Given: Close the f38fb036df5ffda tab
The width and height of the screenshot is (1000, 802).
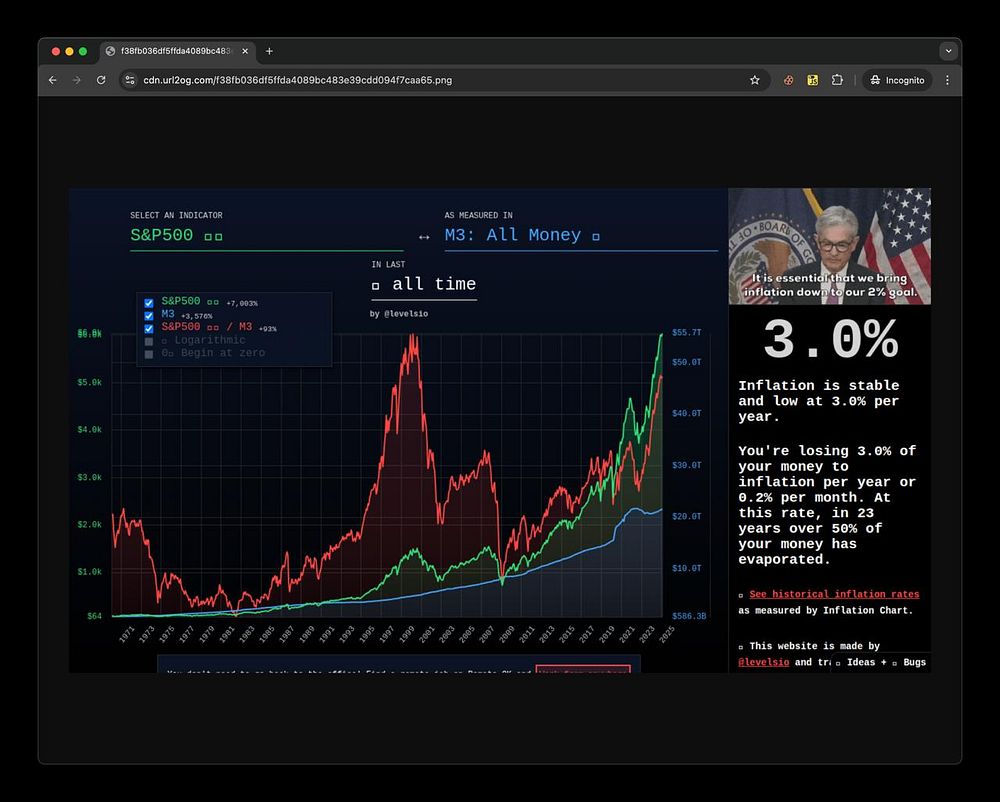Looking at the screenshot, I should click(x=245, y=51).
